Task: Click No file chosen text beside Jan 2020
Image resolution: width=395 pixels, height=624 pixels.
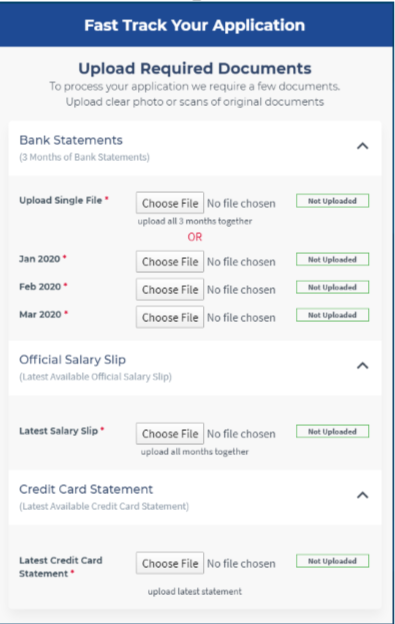Action: [241, 262]
